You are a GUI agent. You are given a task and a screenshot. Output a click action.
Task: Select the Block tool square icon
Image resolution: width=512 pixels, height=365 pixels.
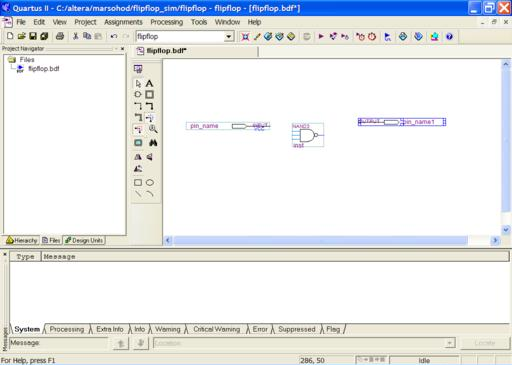[x=149, y=95]
